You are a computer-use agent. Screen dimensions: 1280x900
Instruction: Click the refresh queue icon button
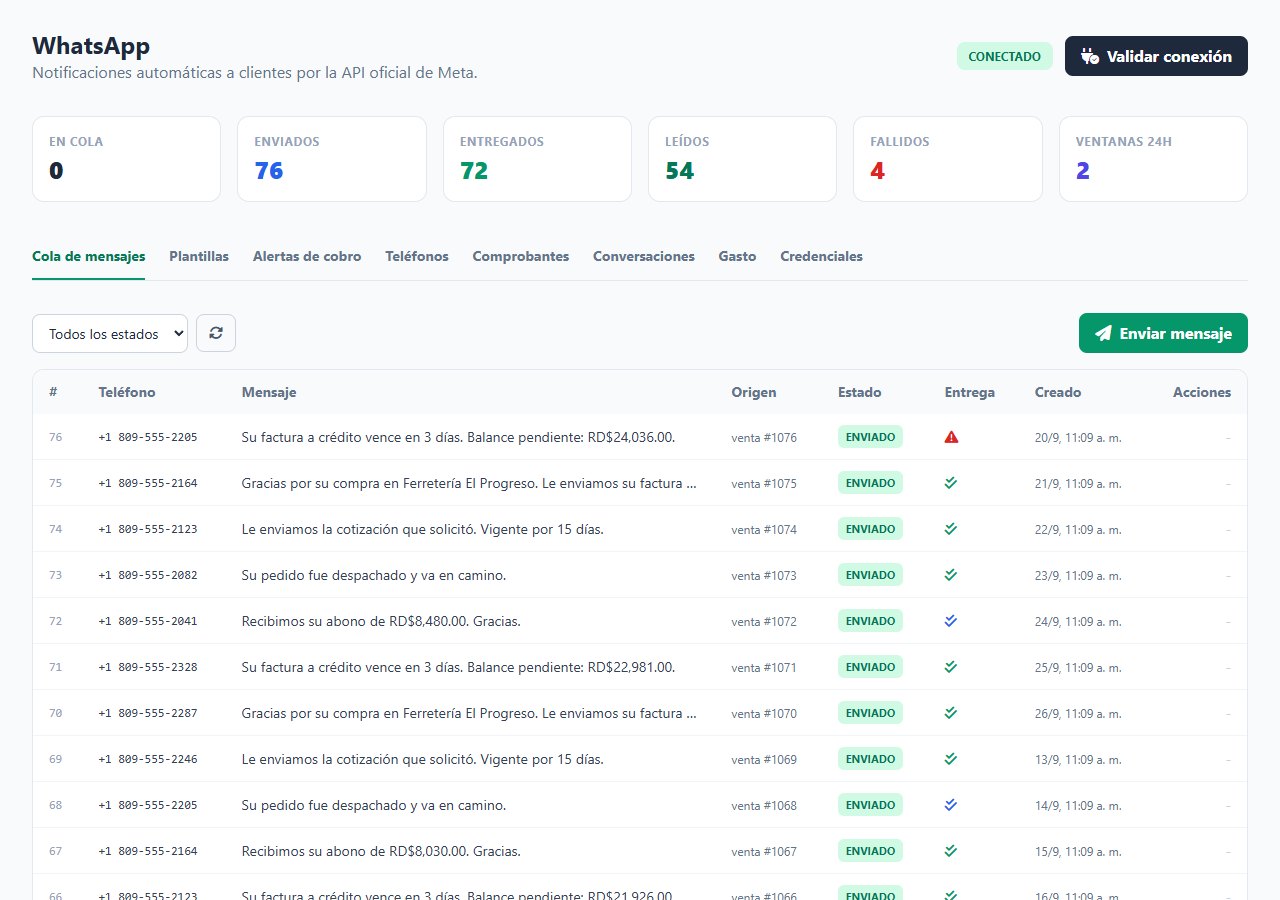[216, 333]
